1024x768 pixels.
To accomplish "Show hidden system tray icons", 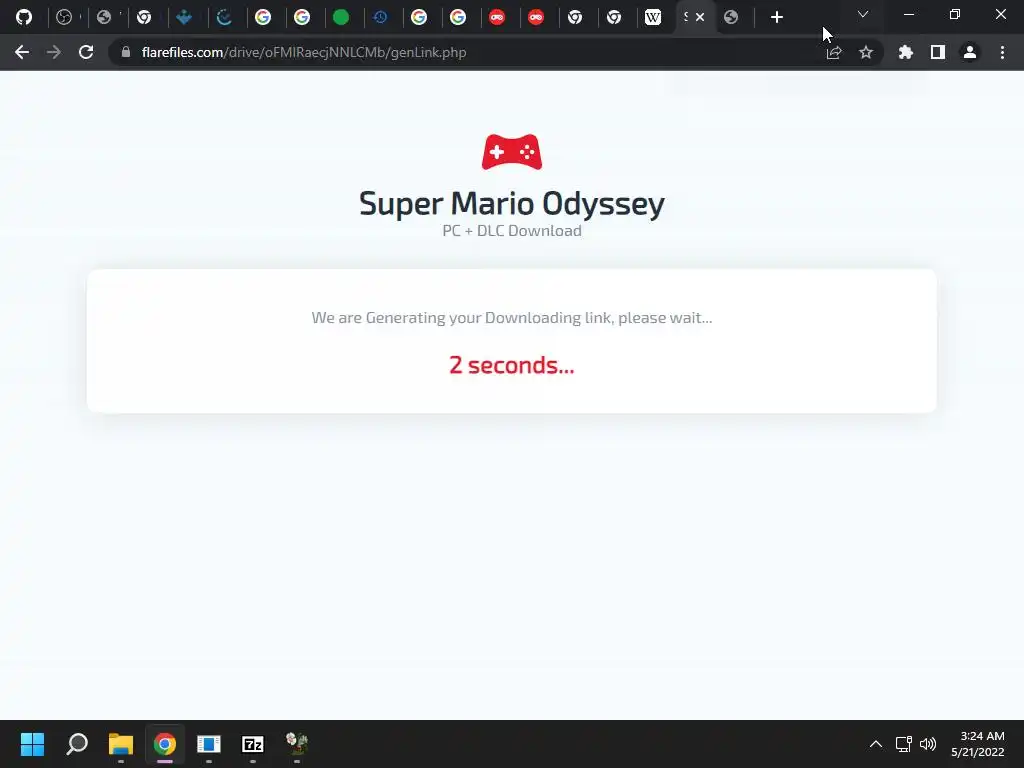I will tap(876, 744).
